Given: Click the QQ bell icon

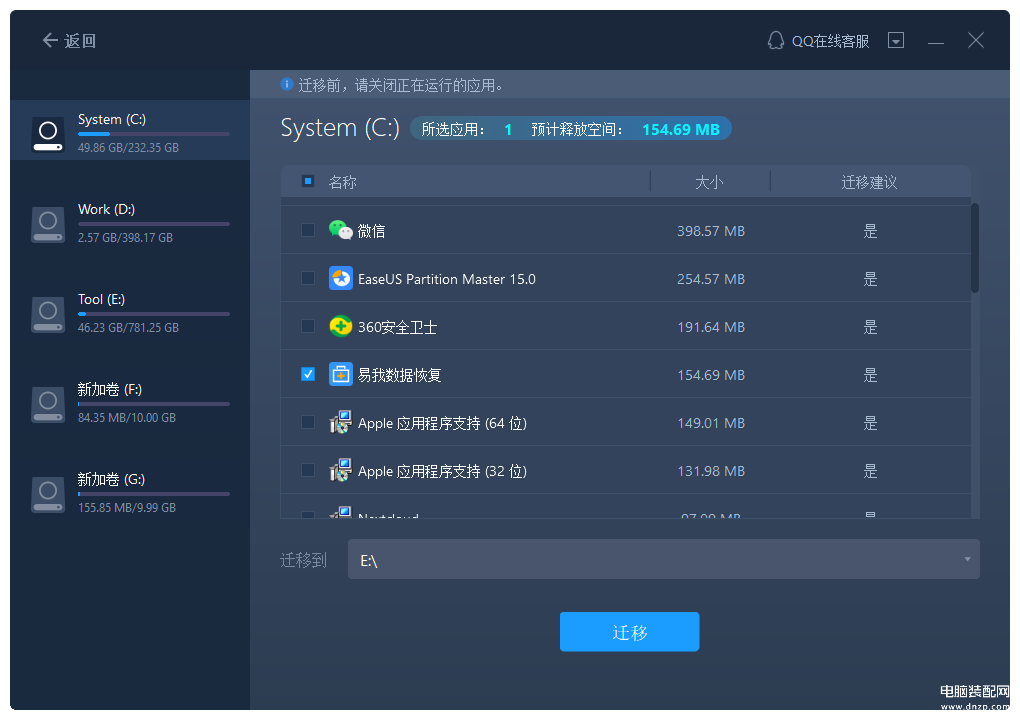Looking at the screenshot, I should coord(775,40).
